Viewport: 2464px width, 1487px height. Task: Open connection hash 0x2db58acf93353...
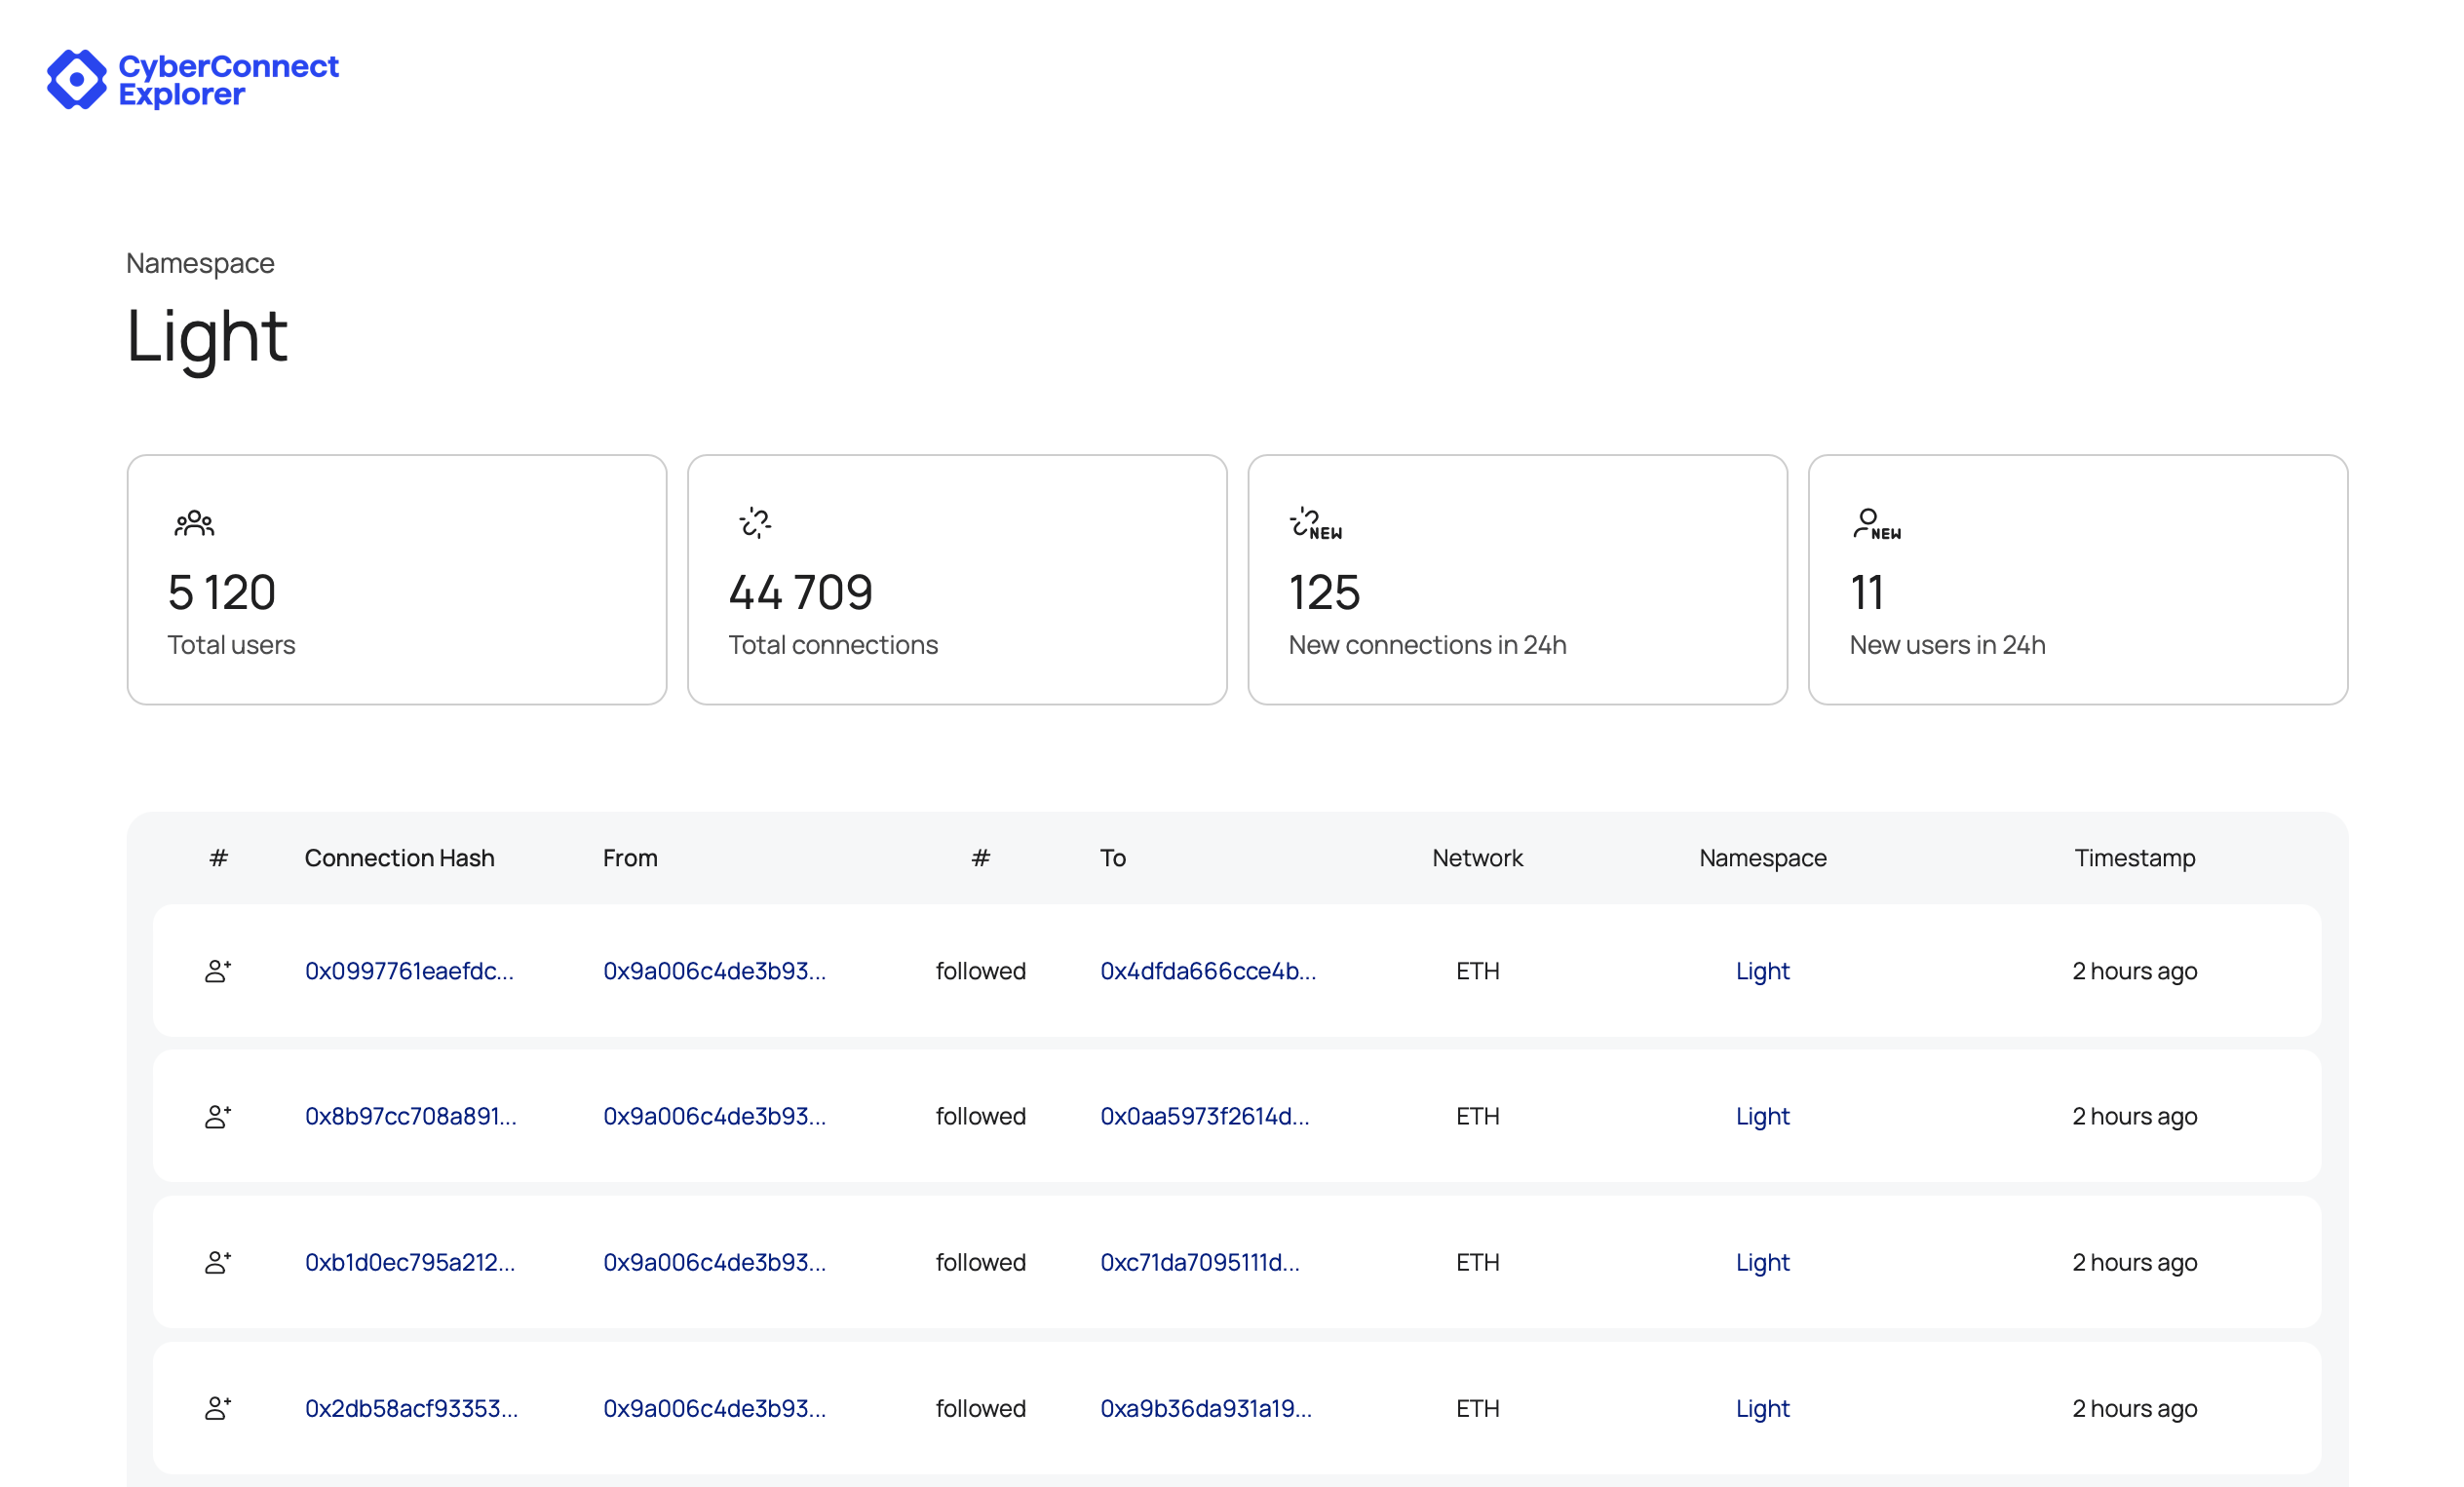pos(411,1409)
